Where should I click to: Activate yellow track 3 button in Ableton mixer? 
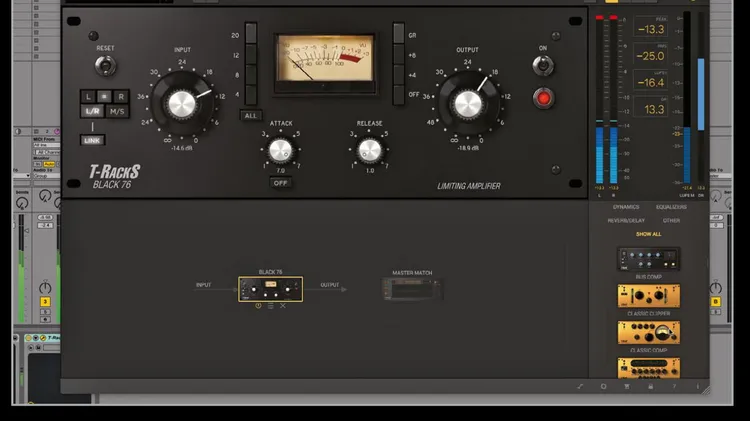[x=45, y=301]
